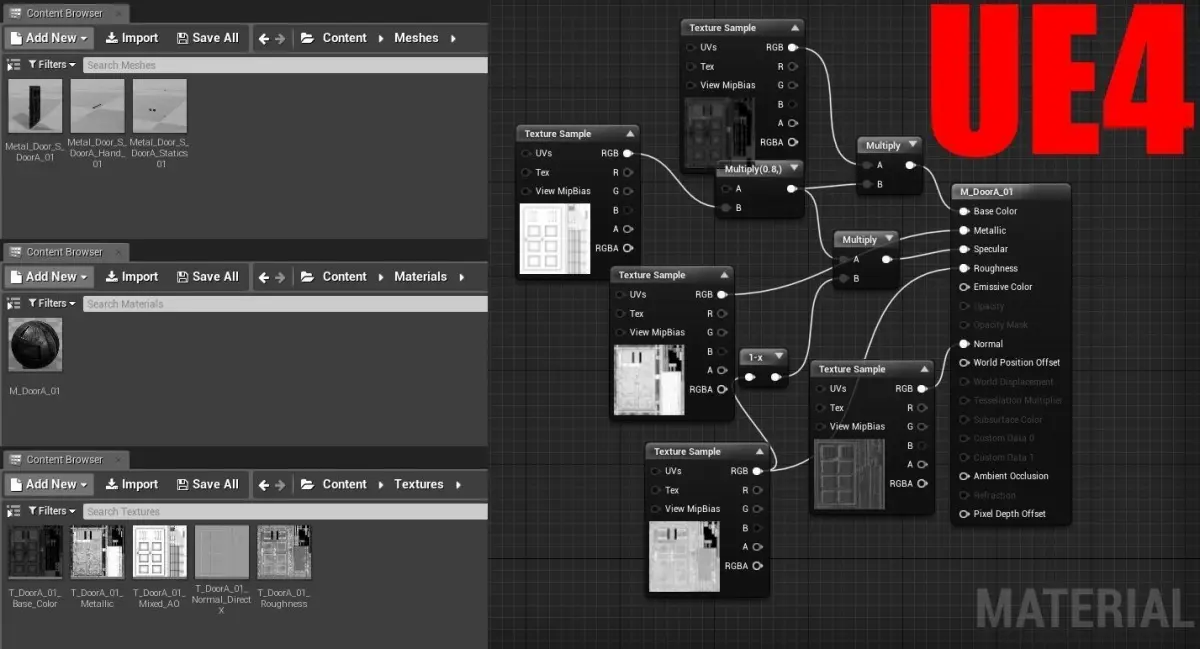Go forward using the Meshes browser right arrow
Viewport: 1200px width, 649px height.
[x=280, y=38]
